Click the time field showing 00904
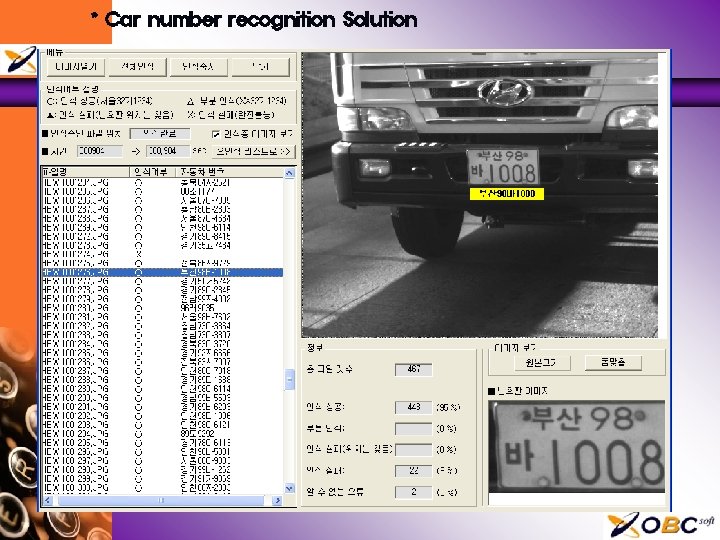 (100, 151)
